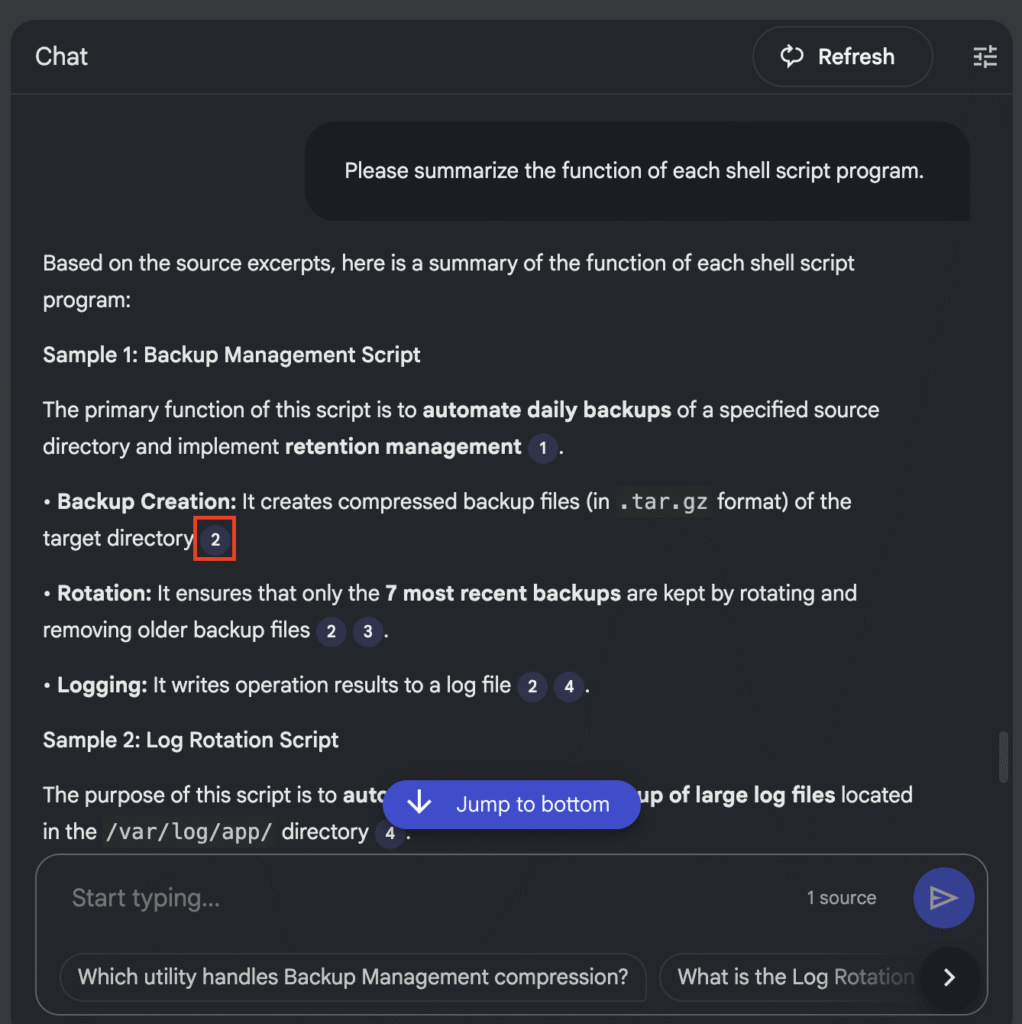Click citation 4 after /var/log/app/ directory

390,833
